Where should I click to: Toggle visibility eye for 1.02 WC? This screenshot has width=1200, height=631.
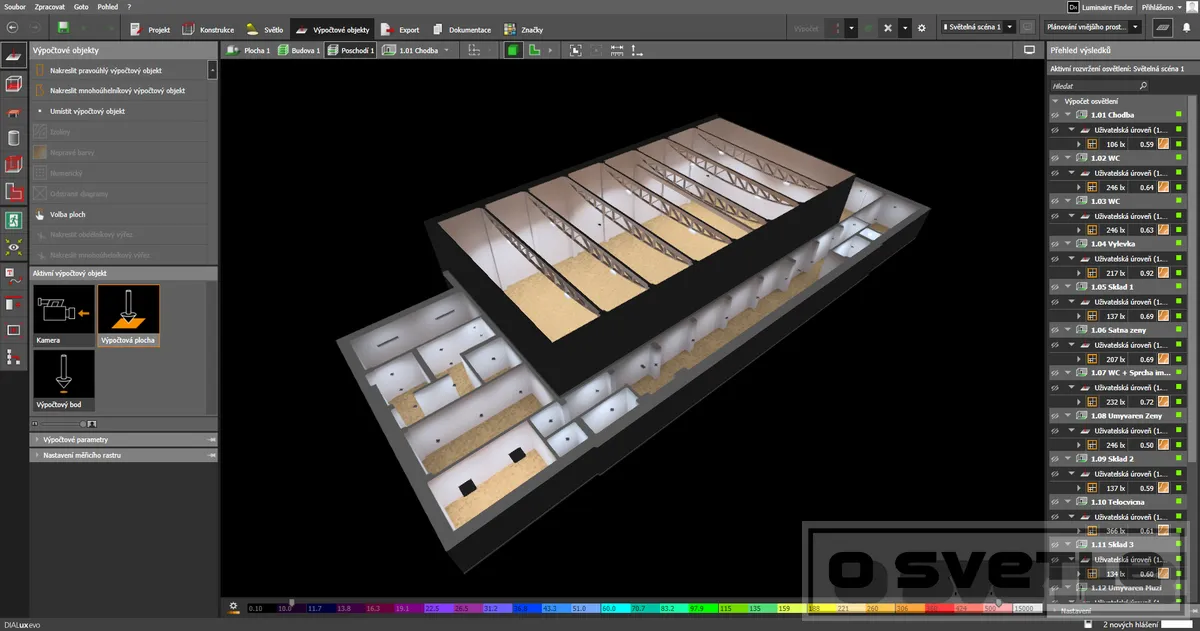point(1055,158)
